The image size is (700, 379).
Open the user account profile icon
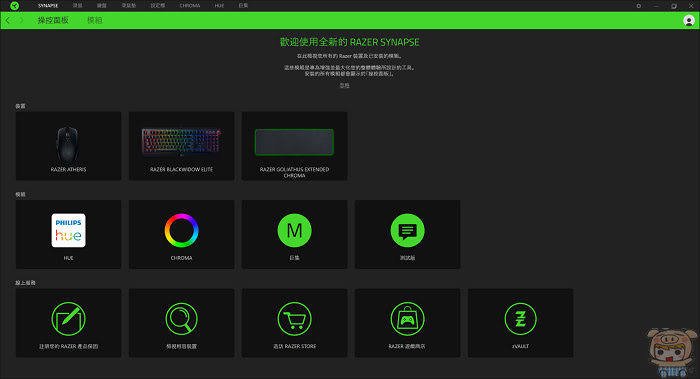pos(689,21)
